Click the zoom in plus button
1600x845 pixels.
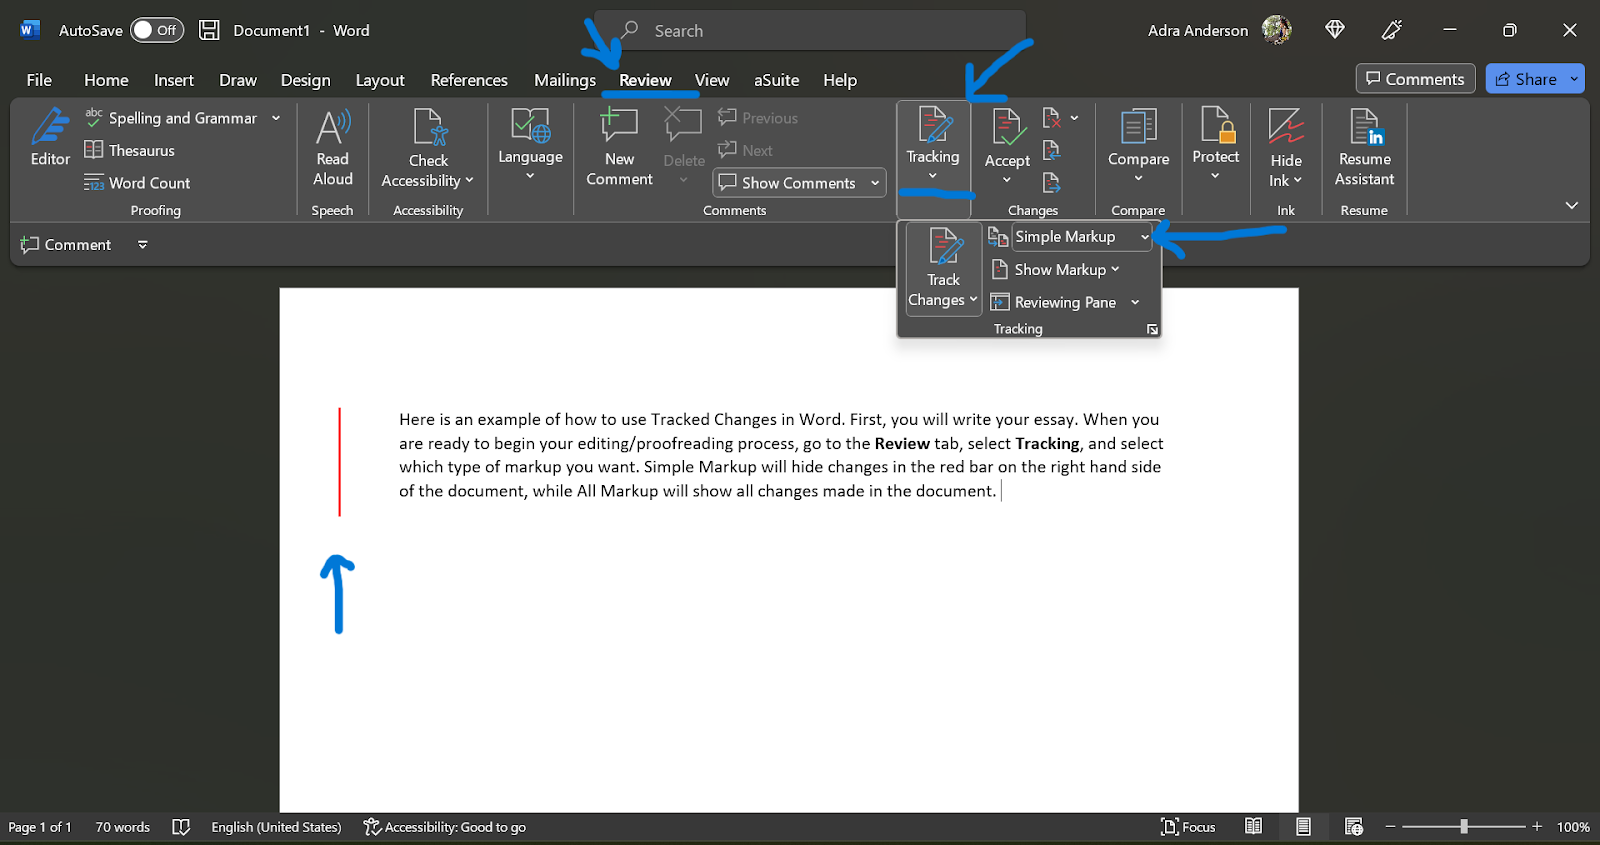point(1537,827)
